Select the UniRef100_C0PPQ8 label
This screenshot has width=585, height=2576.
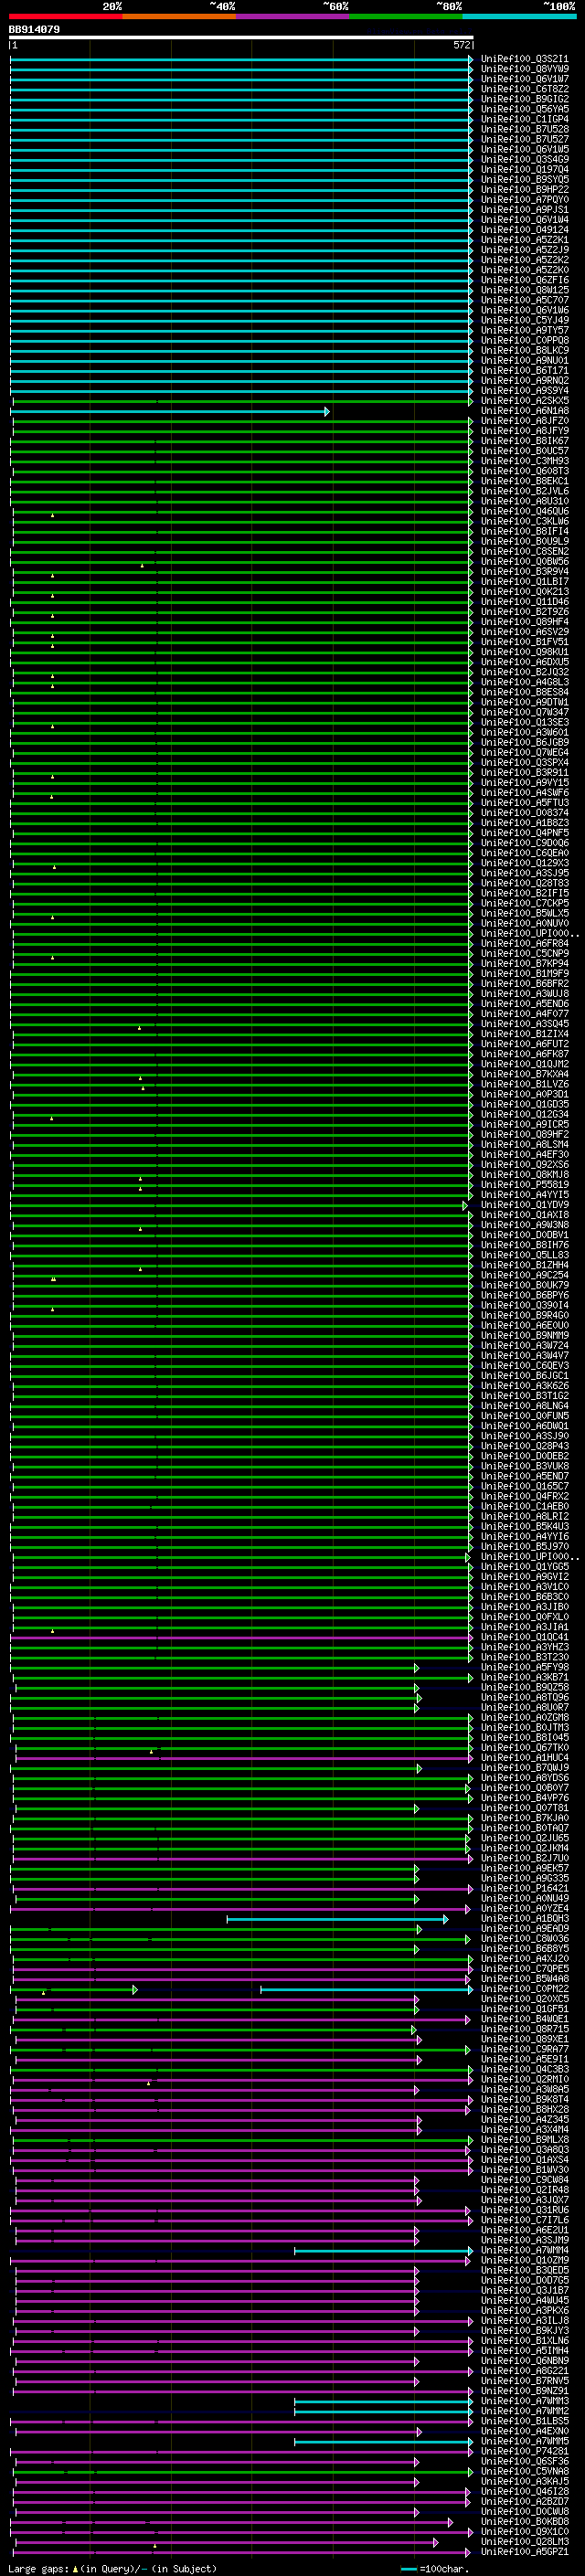[x=525, y=340]
